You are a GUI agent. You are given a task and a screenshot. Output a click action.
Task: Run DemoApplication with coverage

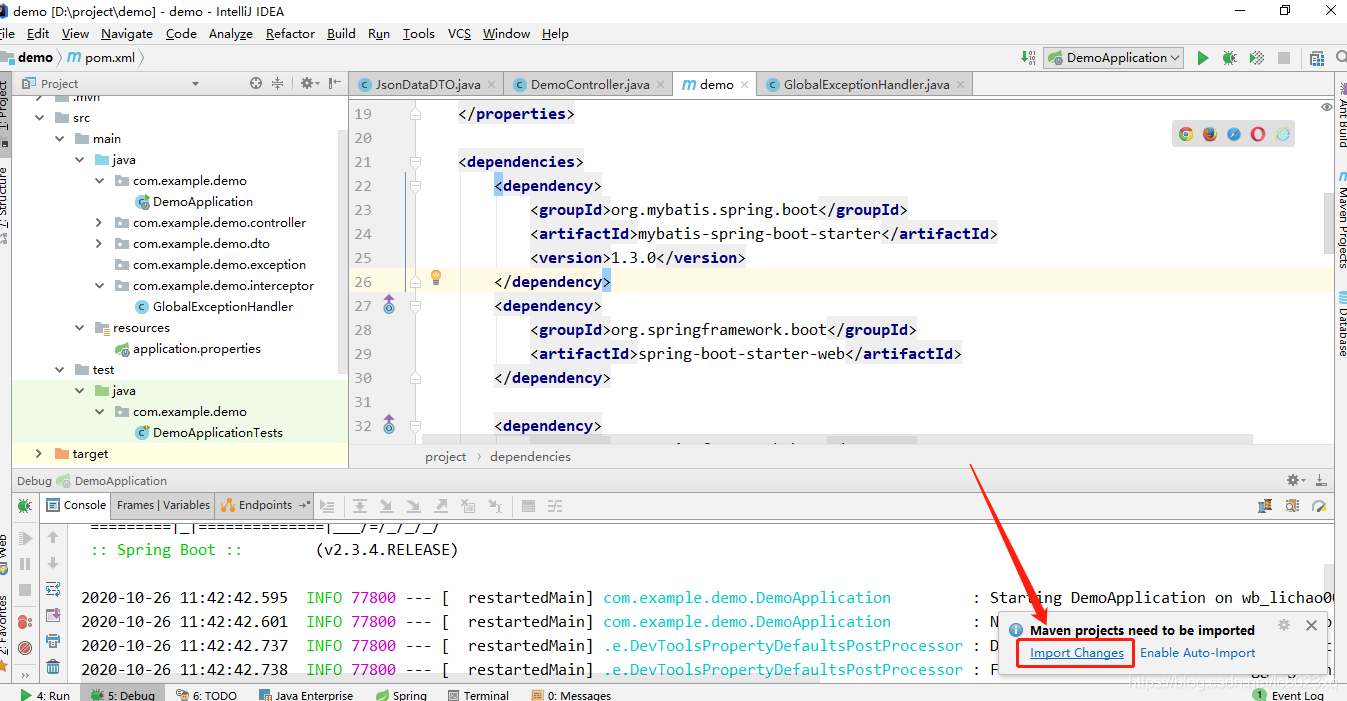1257,58
